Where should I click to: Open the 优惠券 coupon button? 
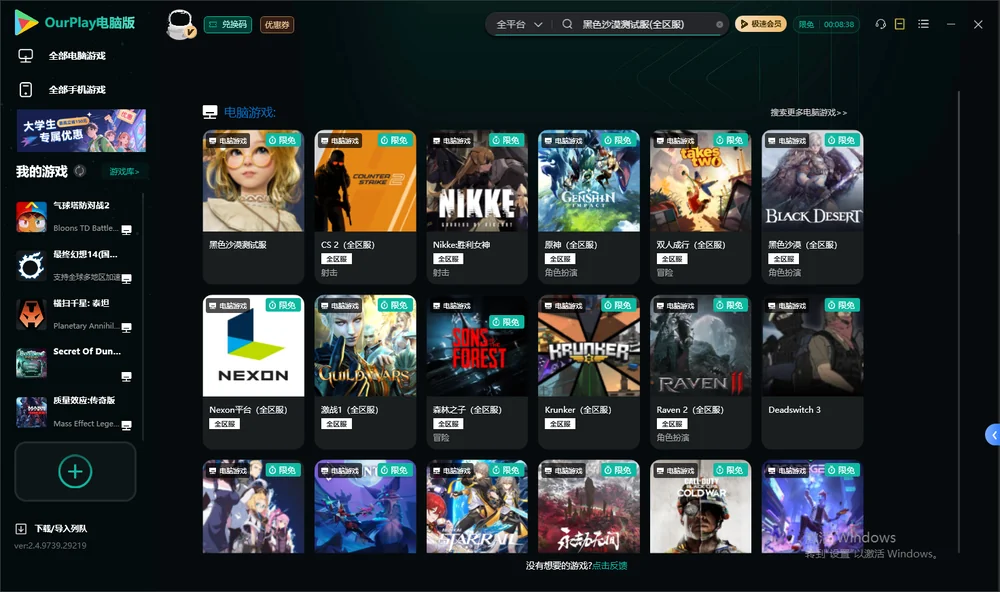pos(277,24)
